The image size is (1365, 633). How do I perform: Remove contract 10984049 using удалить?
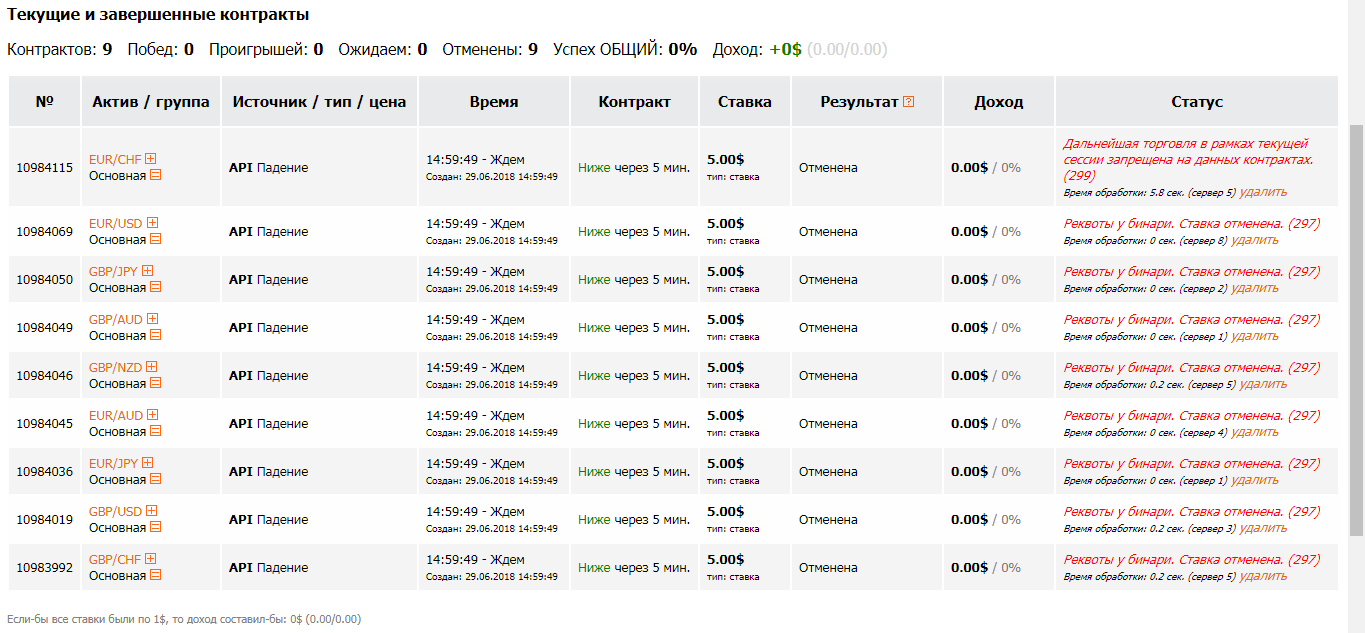click(1254, 336)
